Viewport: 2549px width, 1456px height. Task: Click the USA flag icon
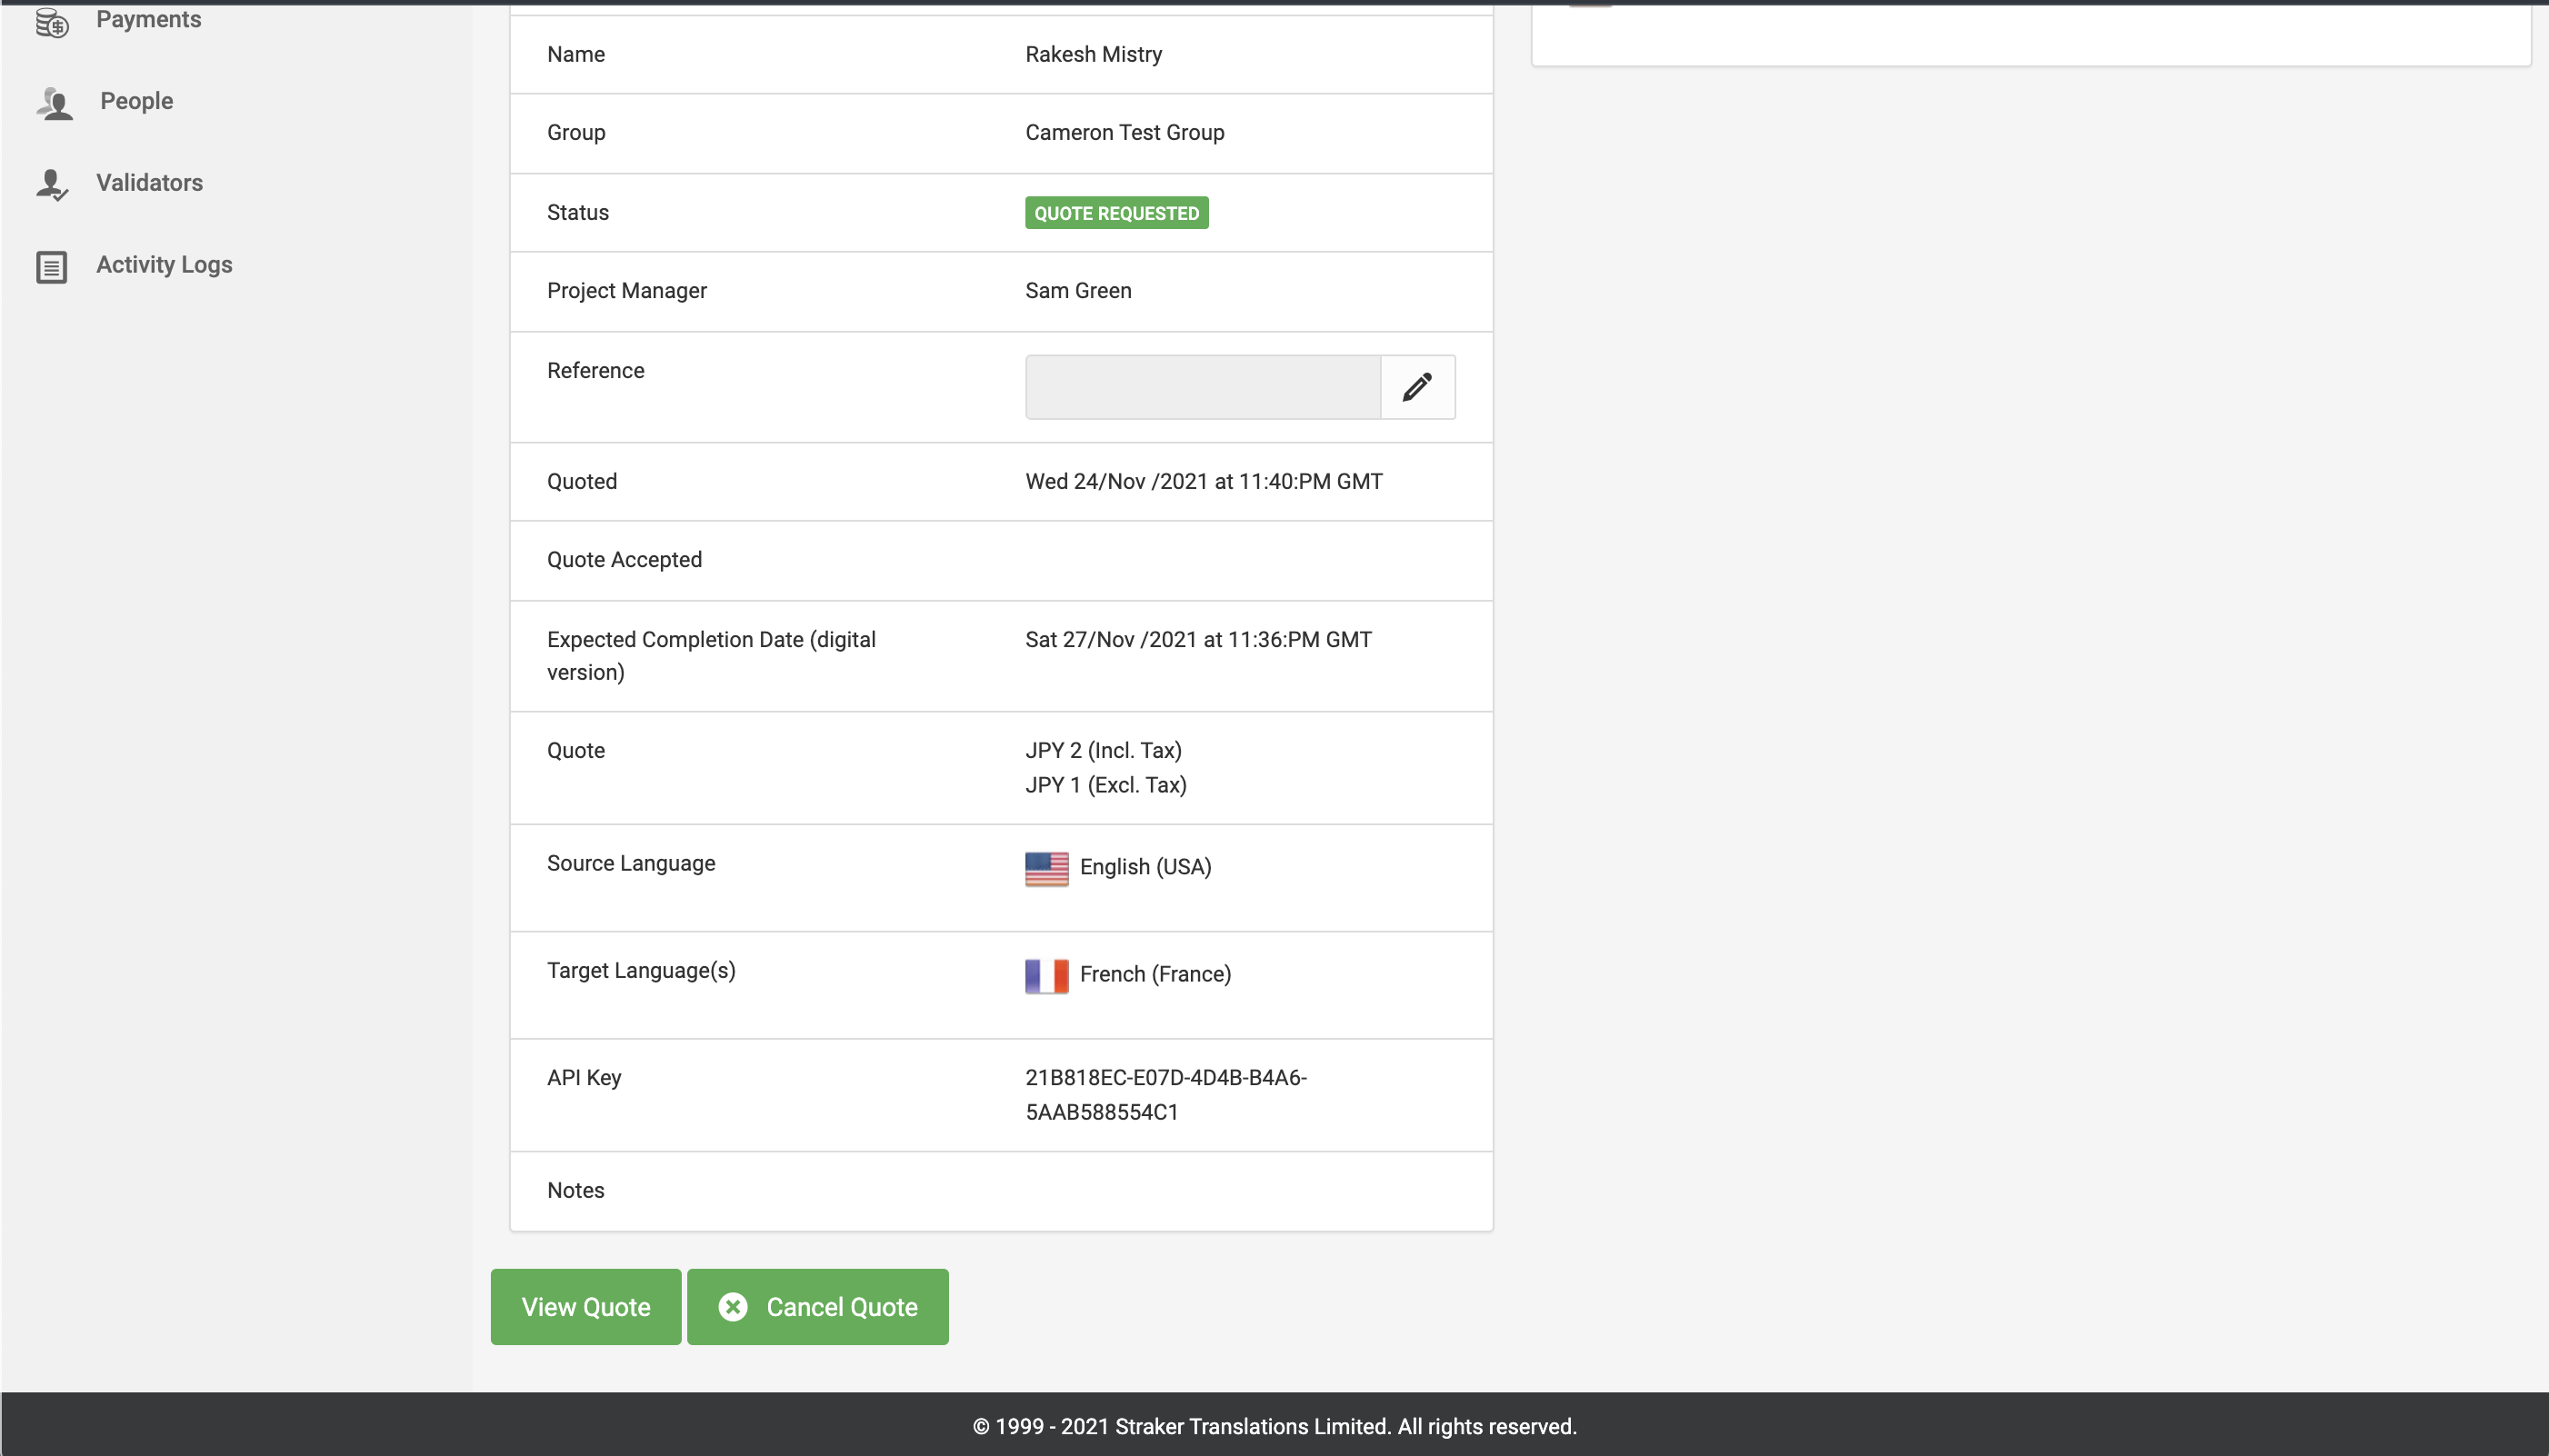point(1046,868)
